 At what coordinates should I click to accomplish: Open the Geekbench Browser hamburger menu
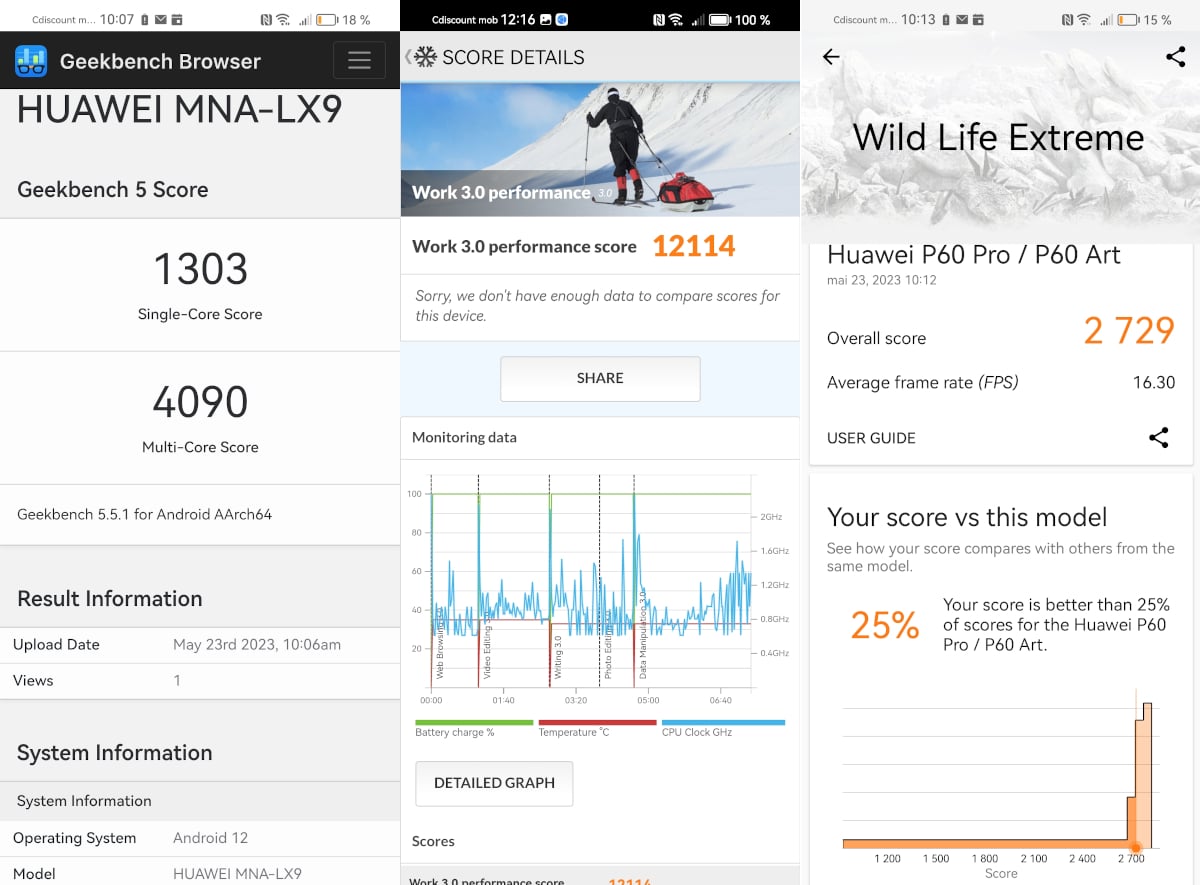pos(359,61)
